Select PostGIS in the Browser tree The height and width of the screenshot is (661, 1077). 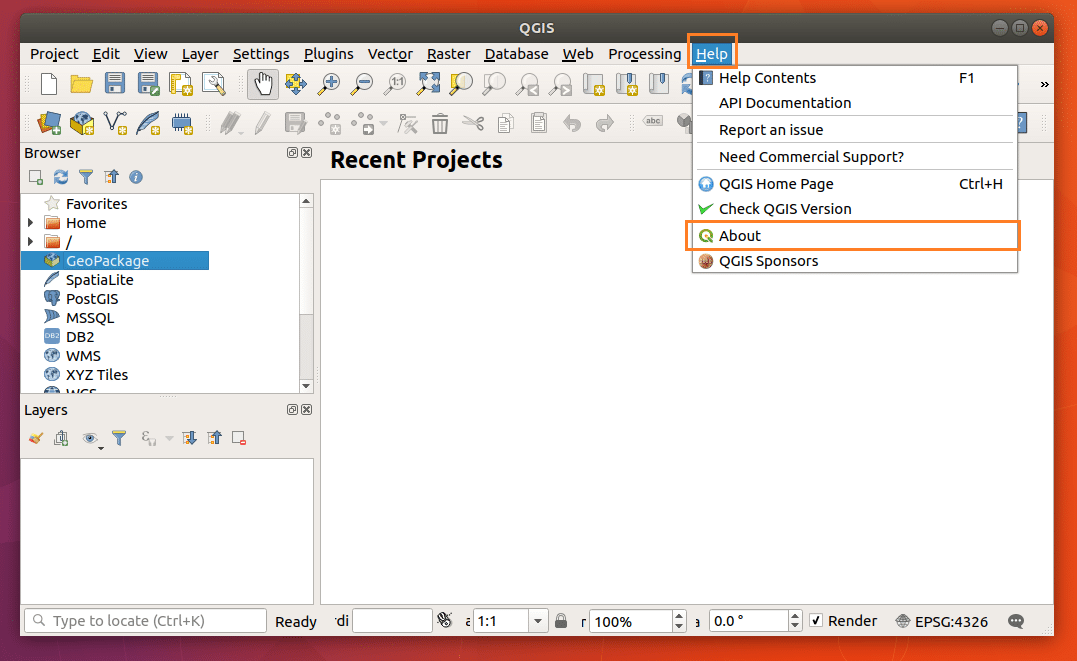click(x=92, y=299)
